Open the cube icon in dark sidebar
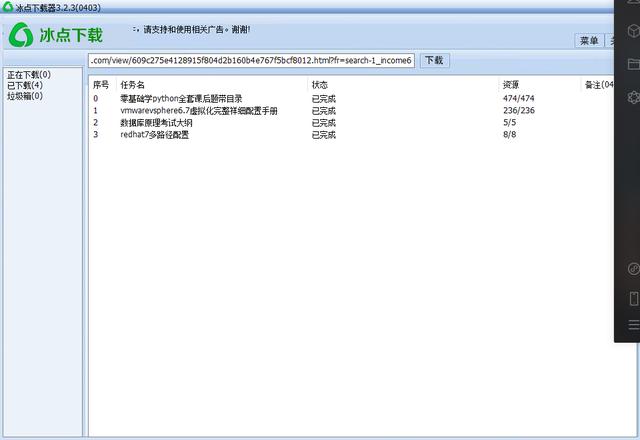Viewport: 640px width, 440px height. click(633, 31)
